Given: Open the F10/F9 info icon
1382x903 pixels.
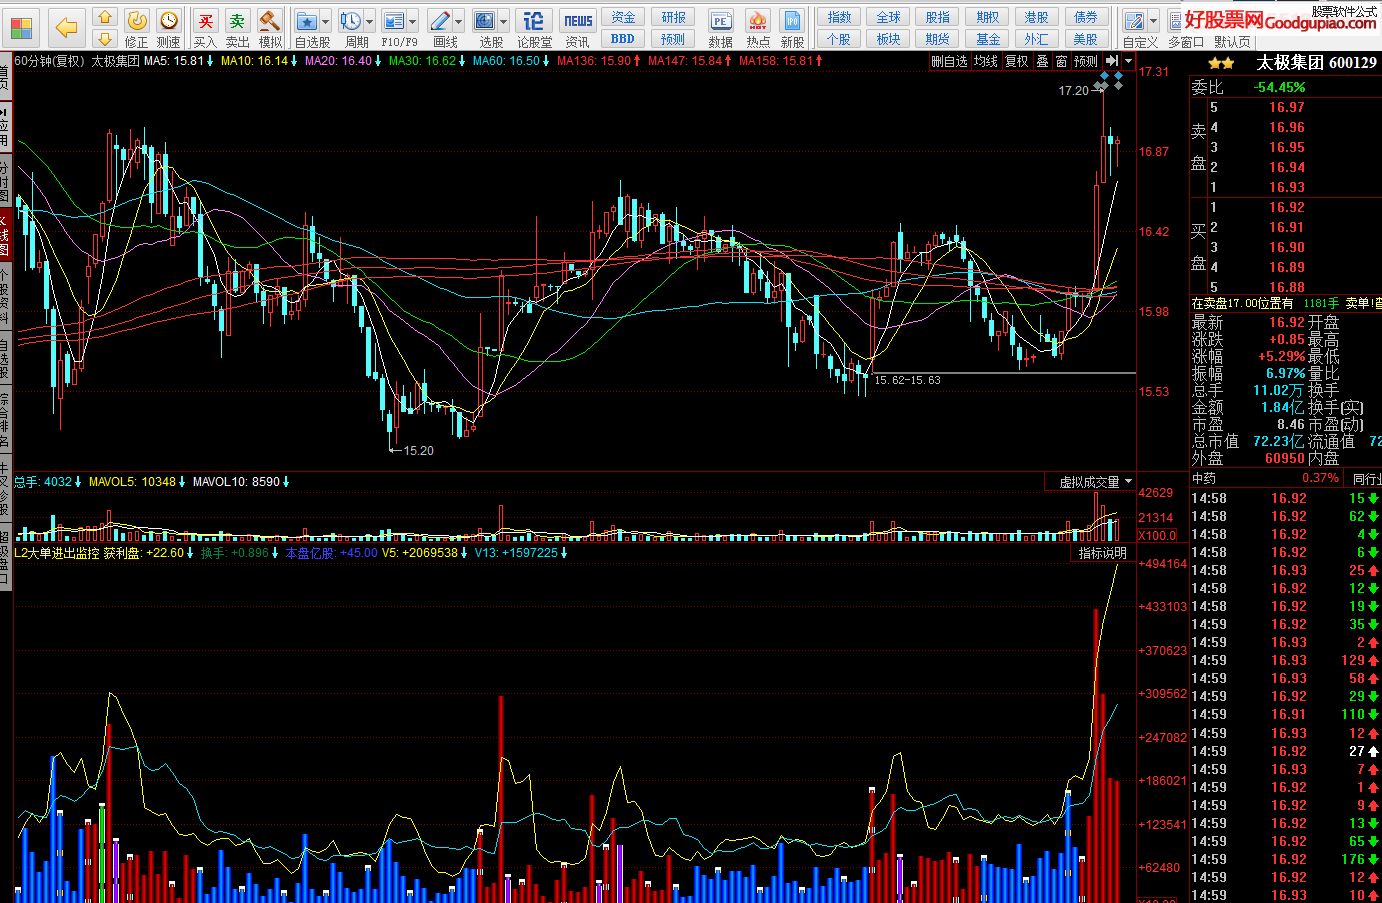Looking at the screenshot, I should coord(394,21).
